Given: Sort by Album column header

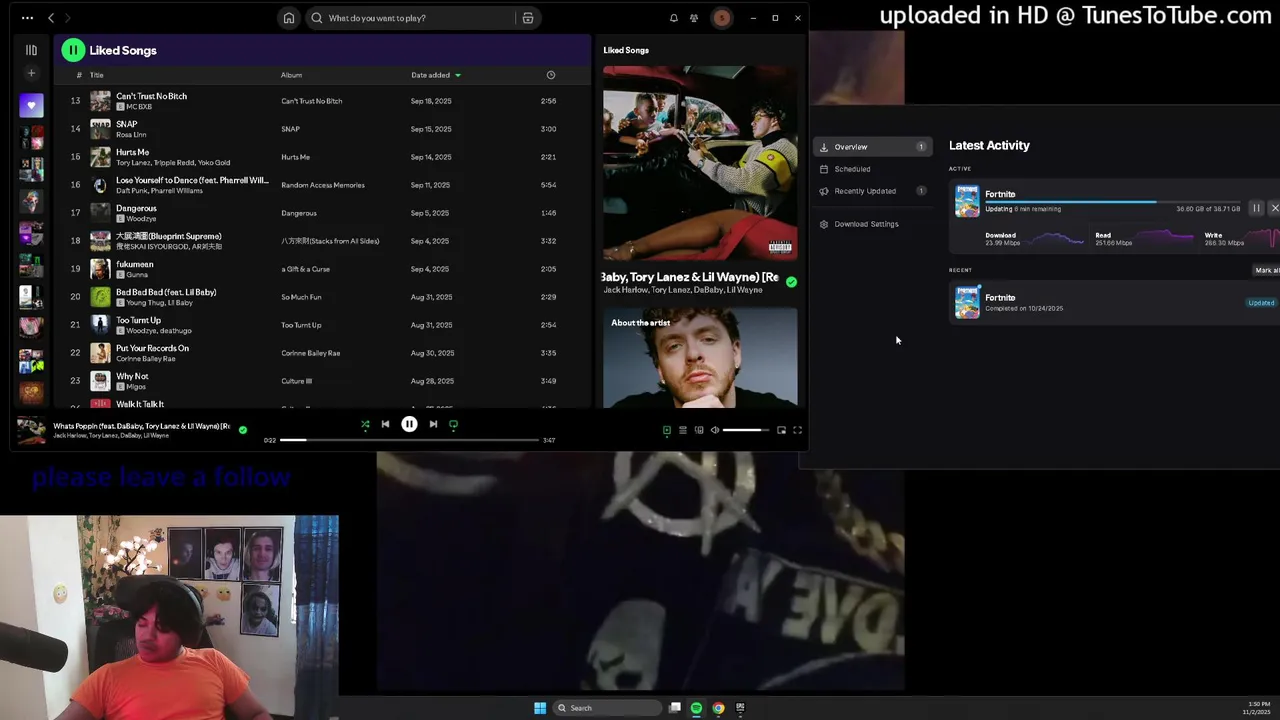Looking at the screenshot, I should click(x=291, y=75).
